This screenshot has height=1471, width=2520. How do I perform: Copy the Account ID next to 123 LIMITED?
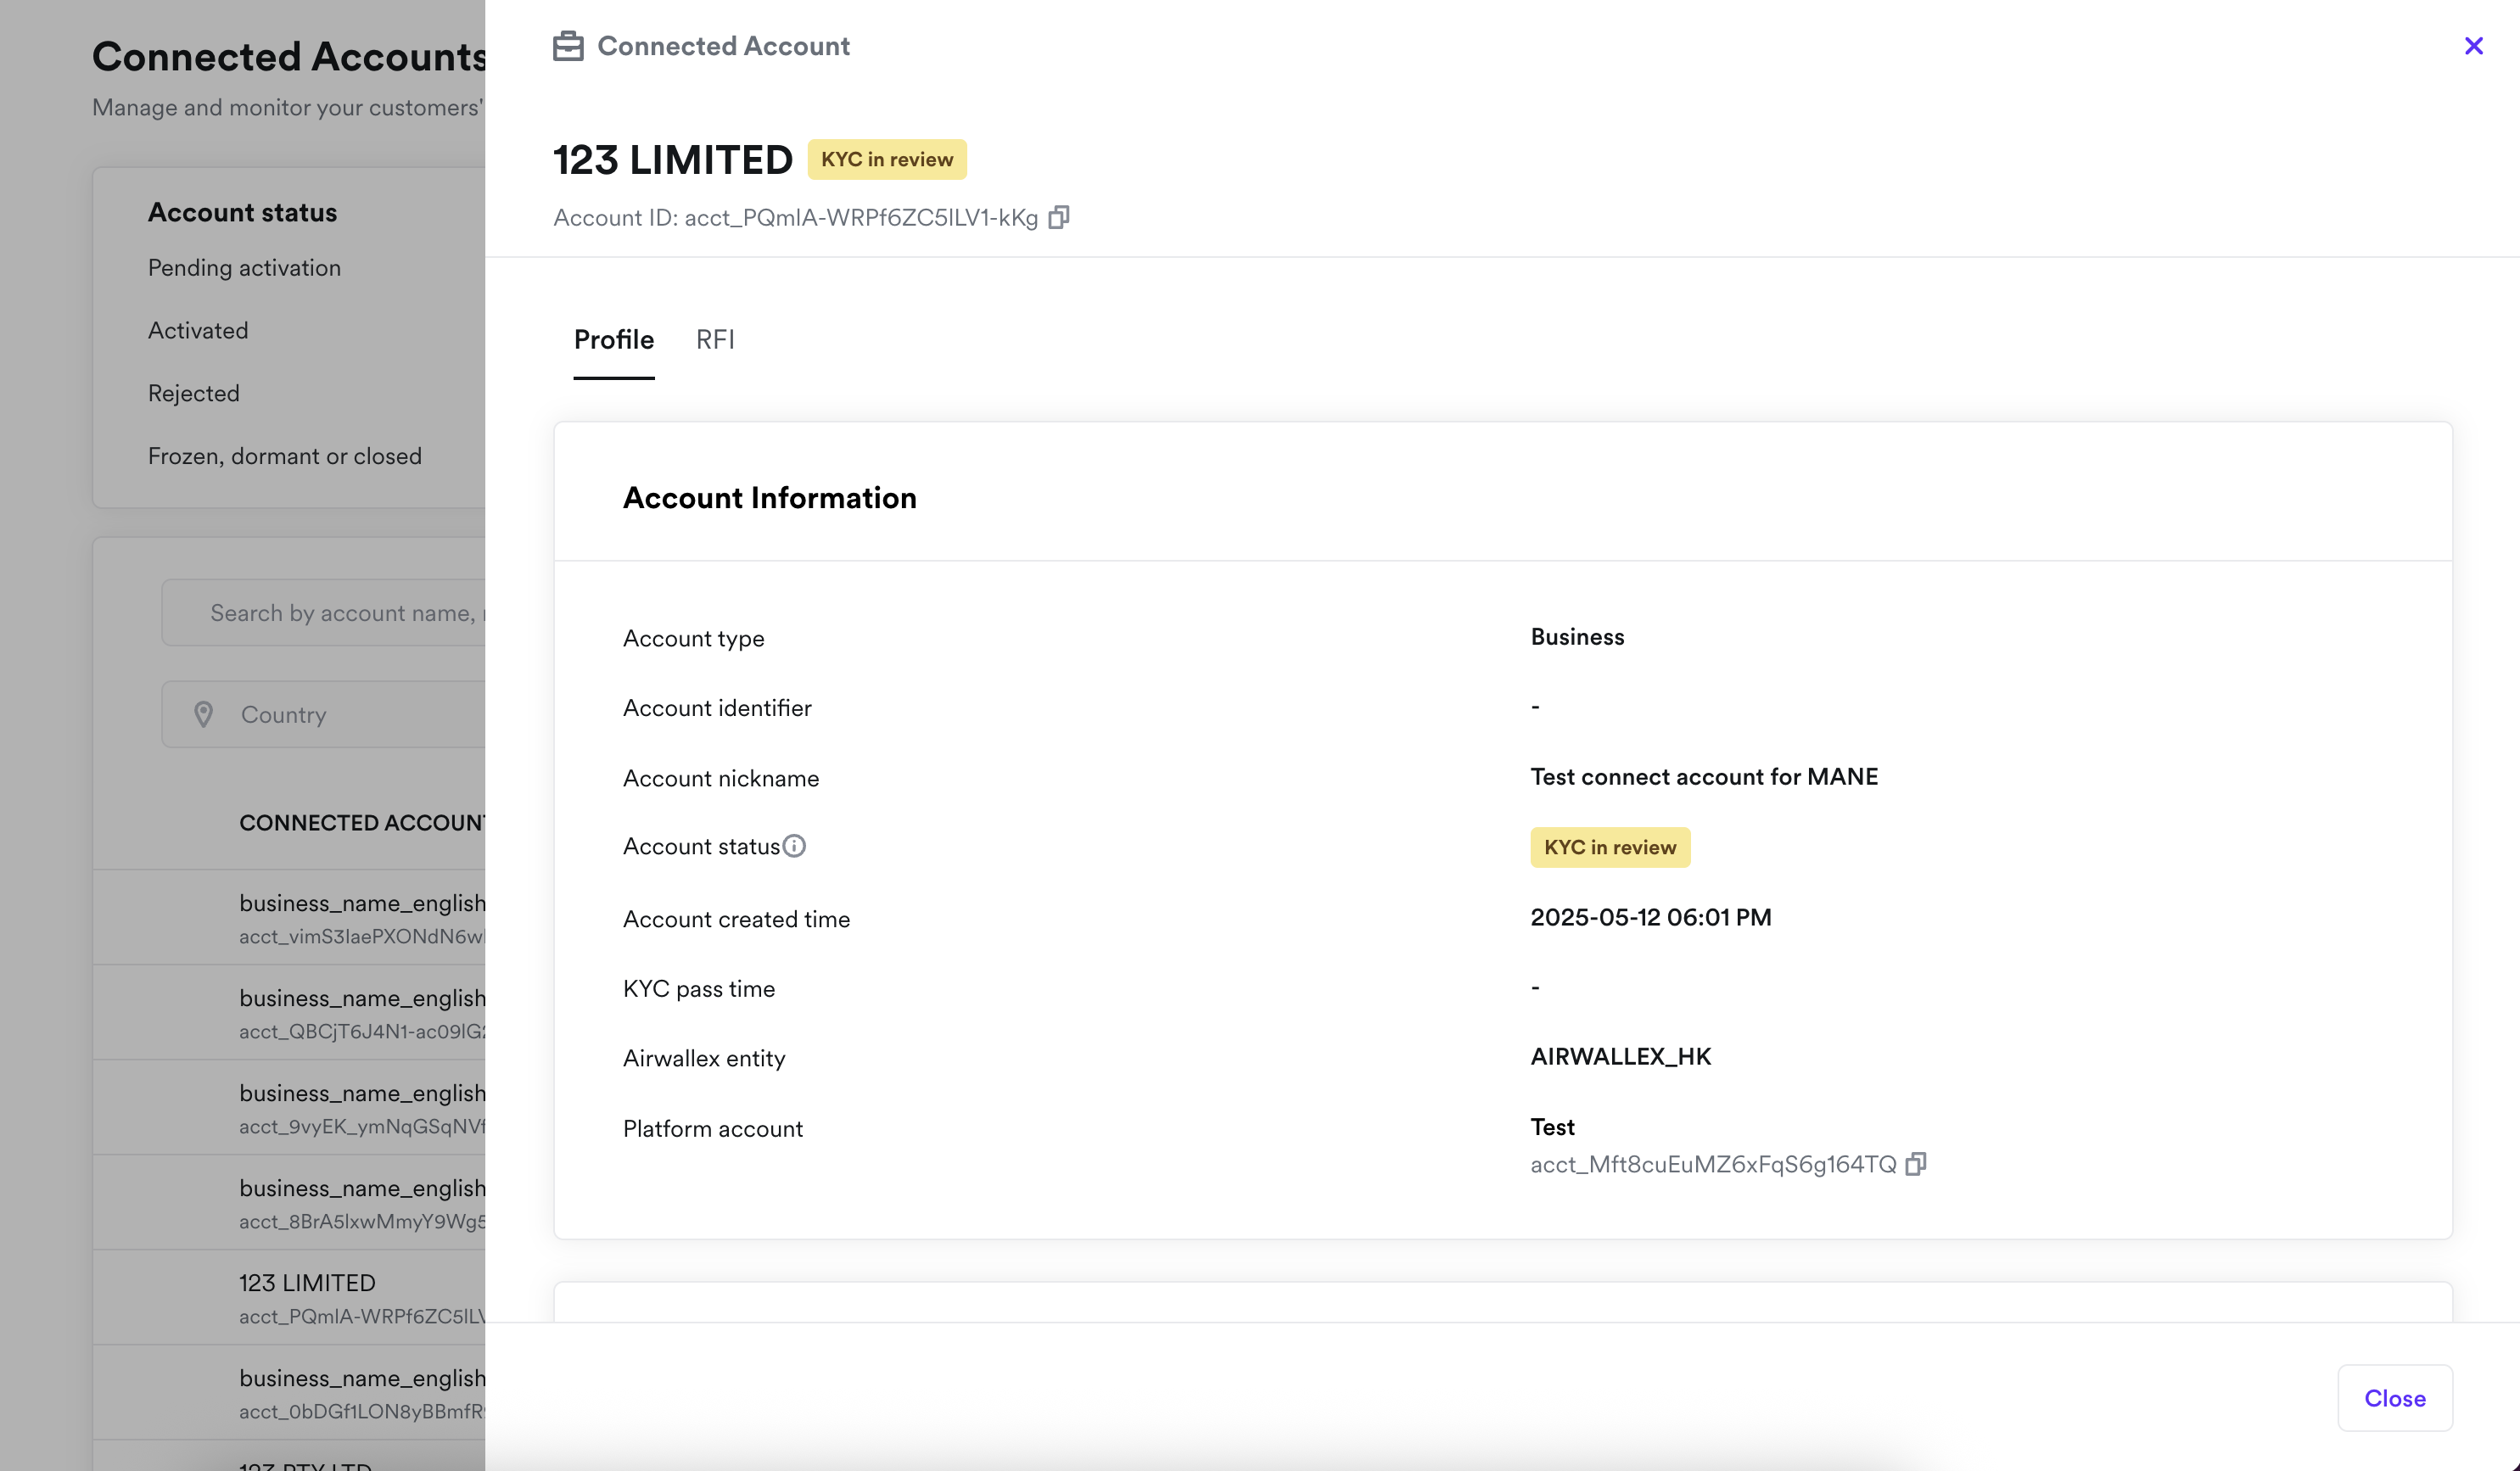pyautogui.click(x=1058, y=217)
